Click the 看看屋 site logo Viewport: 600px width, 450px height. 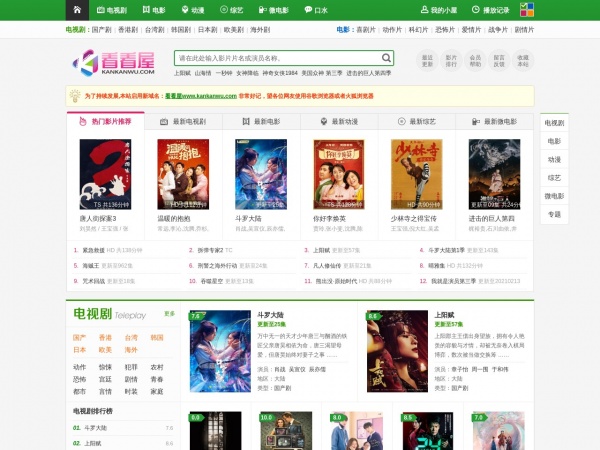pos(114,63)
